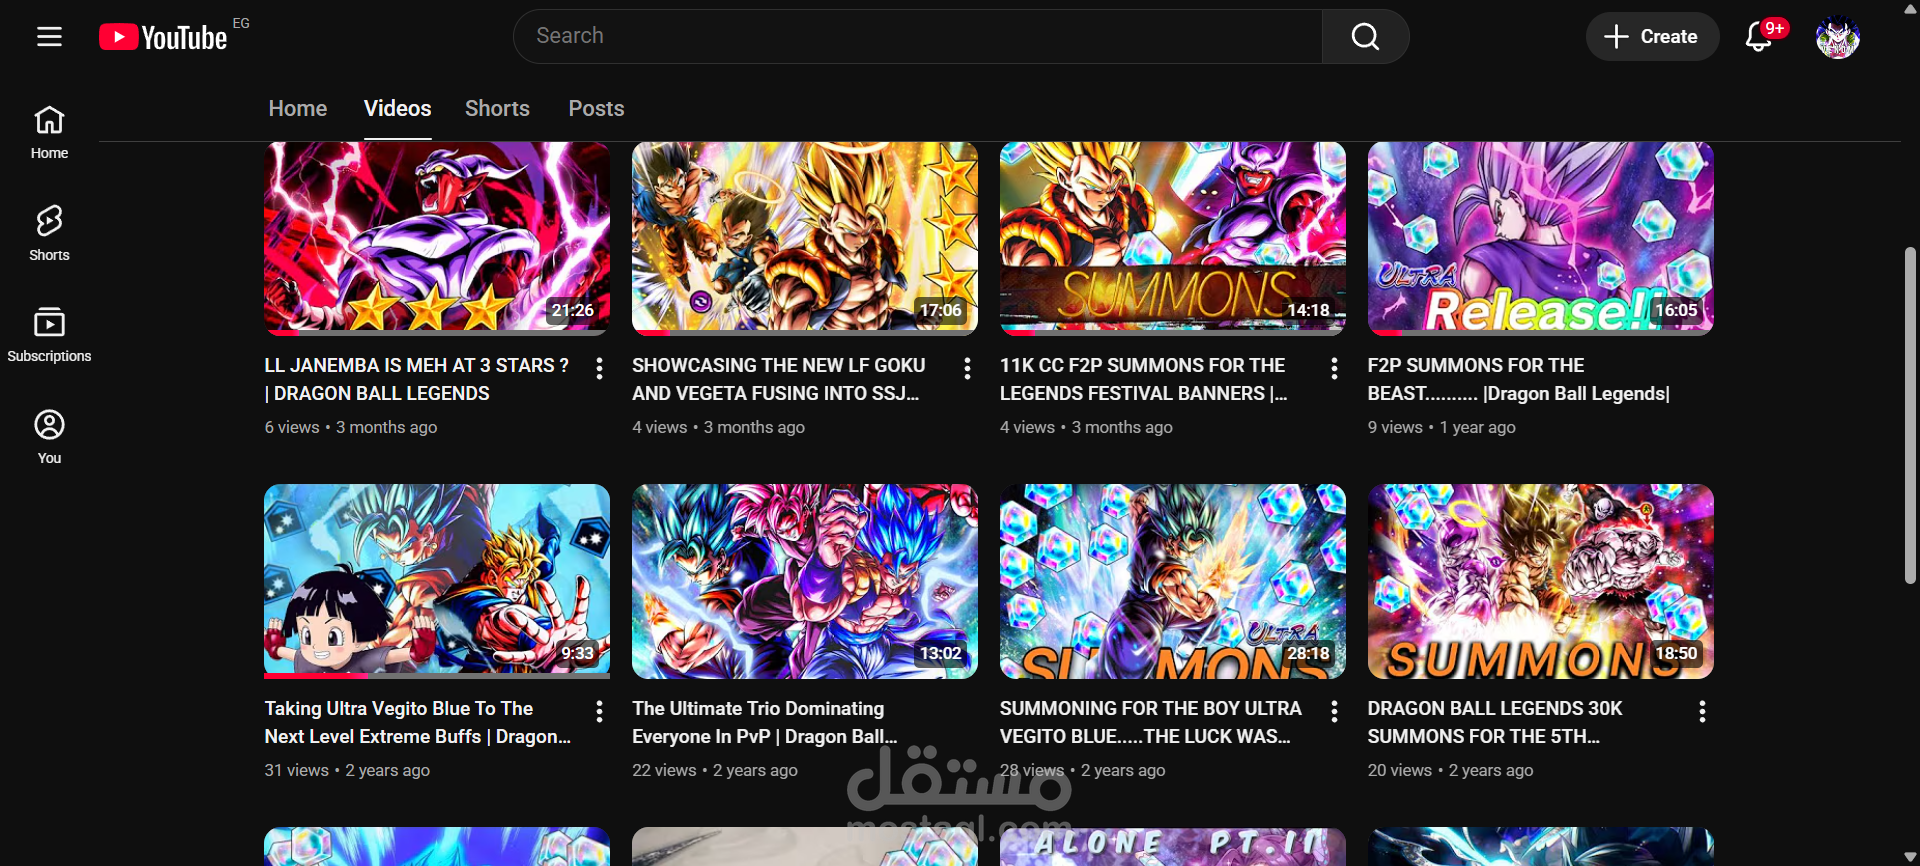Select the Videos tab
Screen dimensions: 1920x866
pyautogui.click(x=398, y=108)
